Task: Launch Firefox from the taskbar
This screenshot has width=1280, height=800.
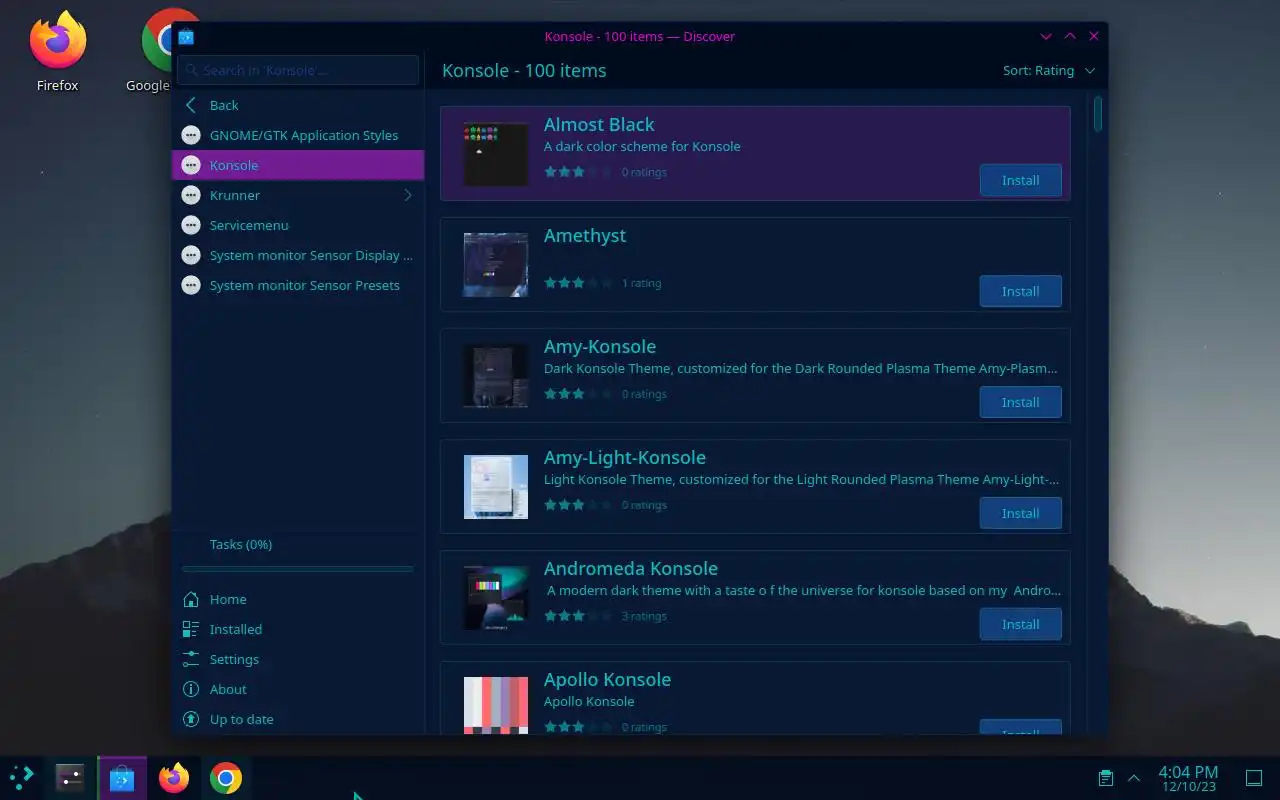Action: [x=174, y=777]
